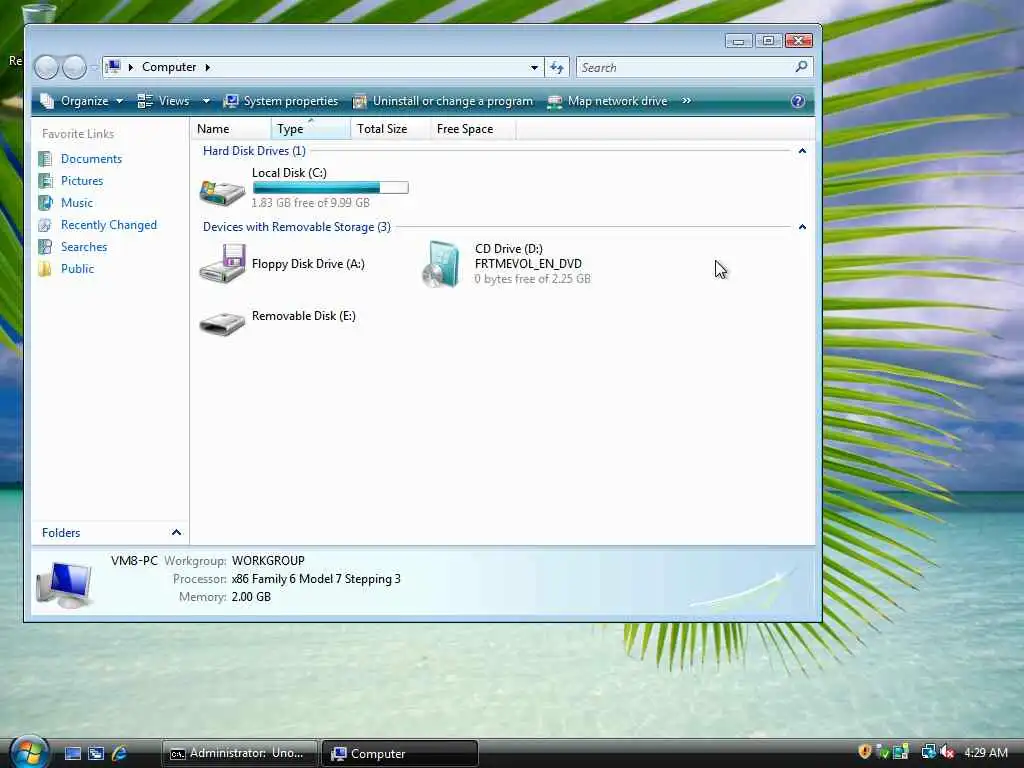
Task: Click Computer in the address breadcrumb
Action: (x=169, y=67)
